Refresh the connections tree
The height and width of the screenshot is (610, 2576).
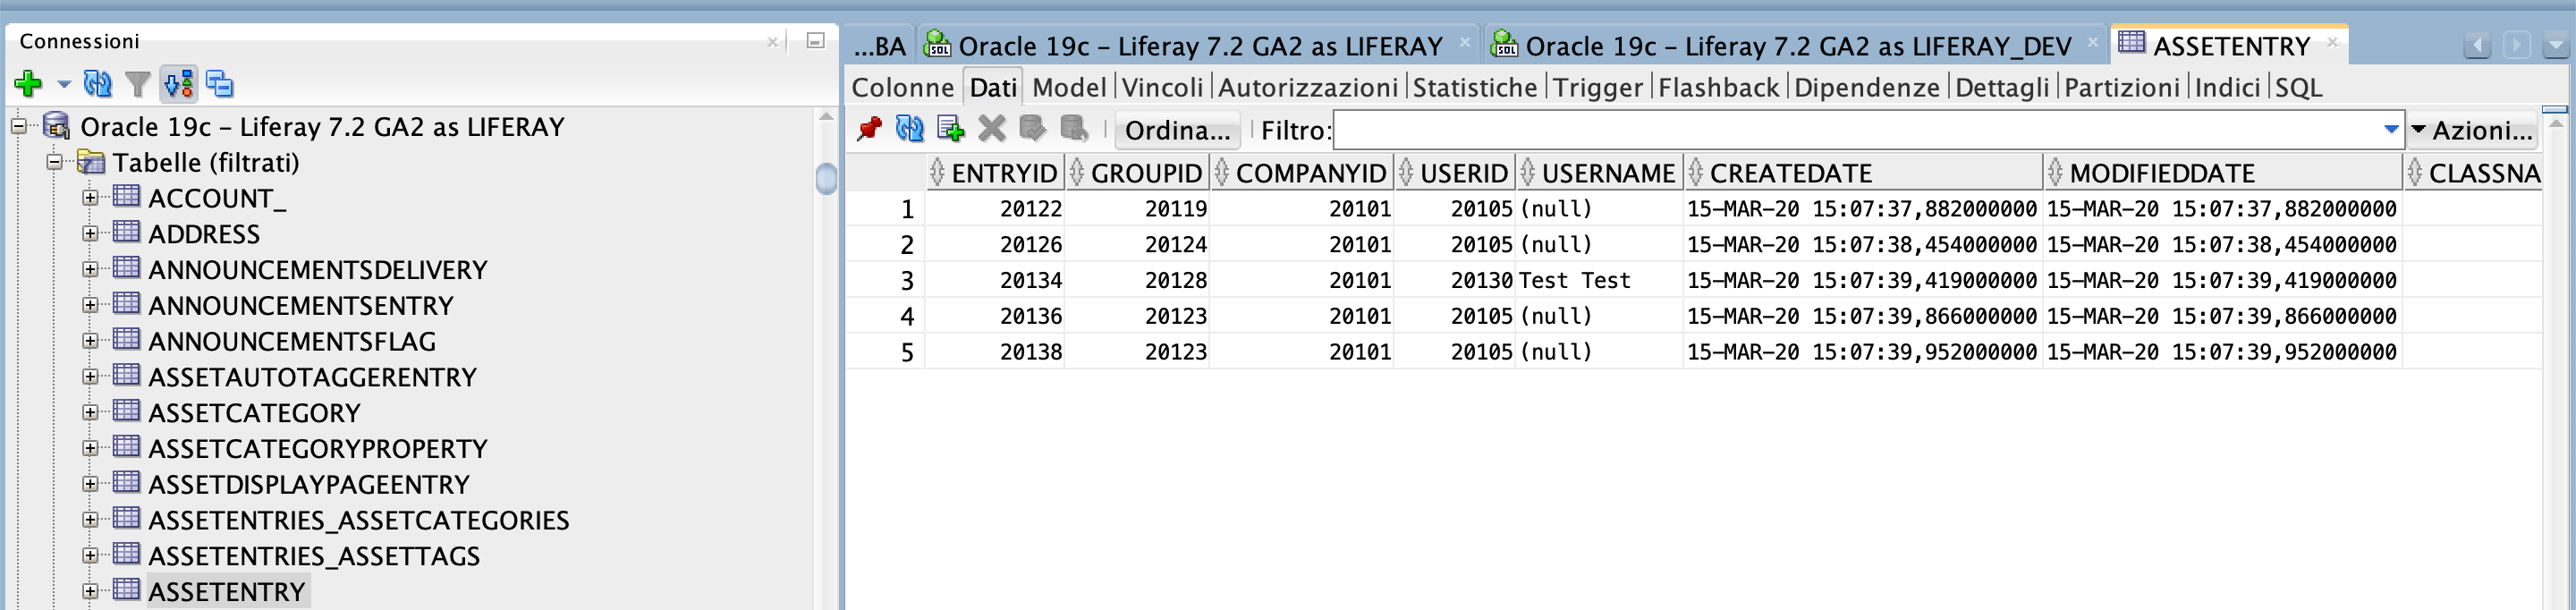[x=97, y=84]
